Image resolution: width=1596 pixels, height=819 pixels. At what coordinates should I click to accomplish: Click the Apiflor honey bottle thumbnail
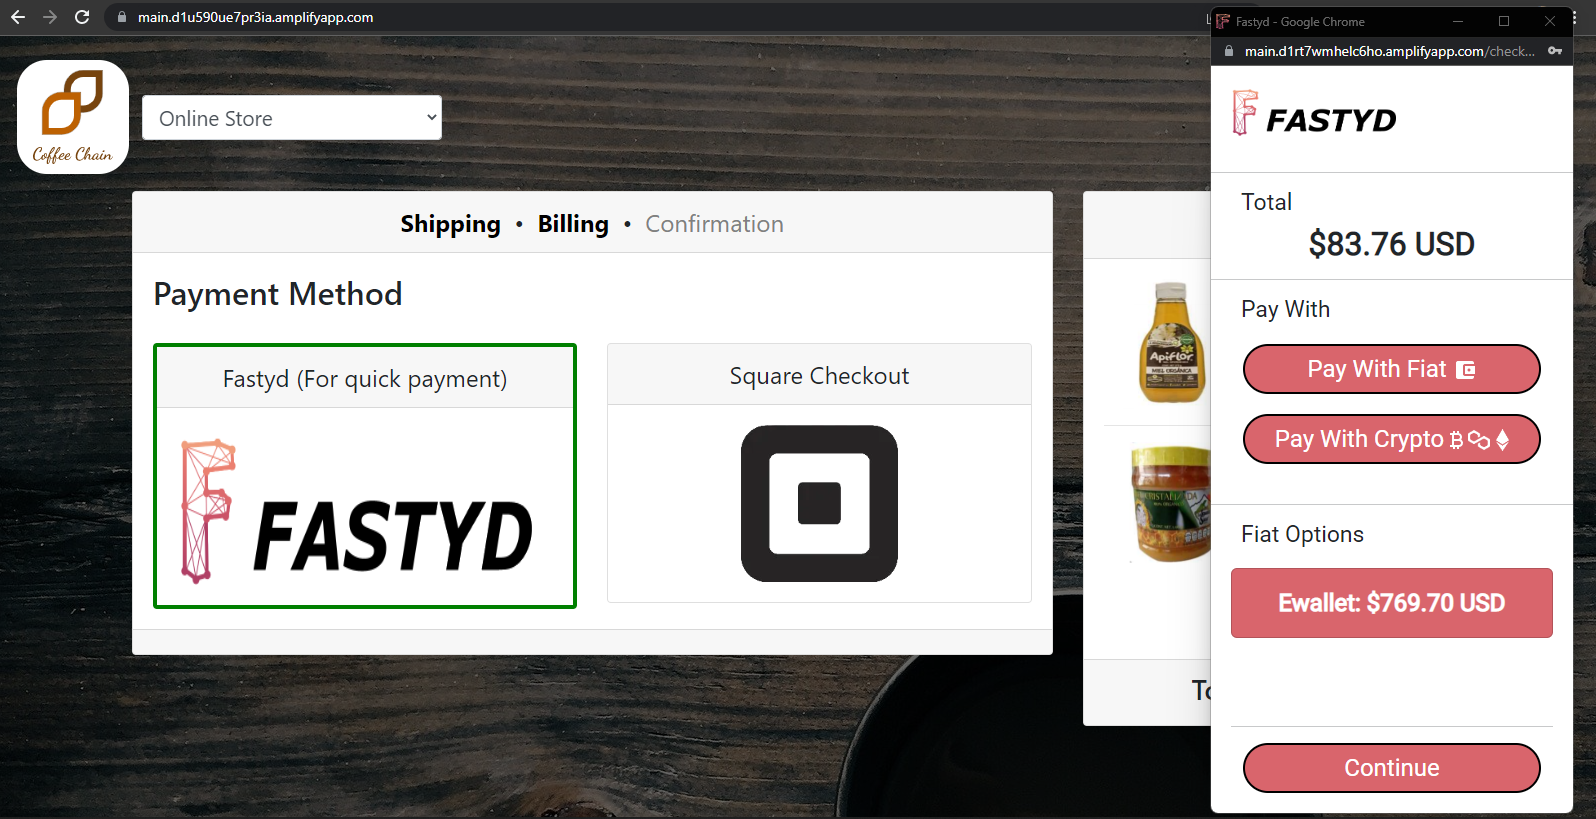click(x=1173, y=342)
